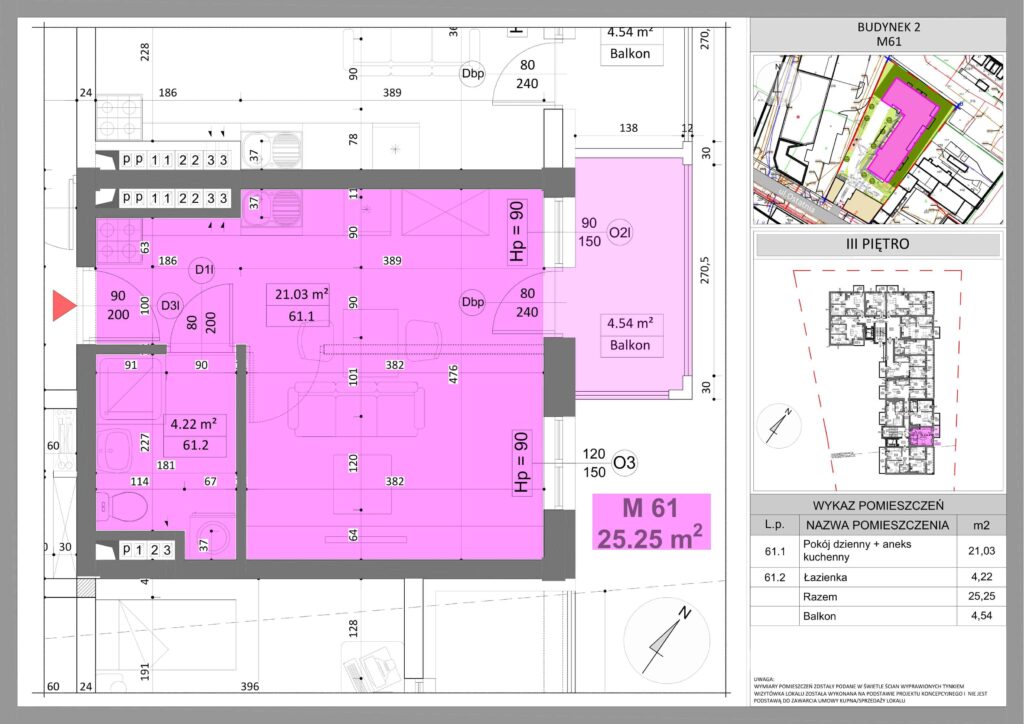
Task: Select the Łazienka row in room table
Action: click(x=877, y=575)
